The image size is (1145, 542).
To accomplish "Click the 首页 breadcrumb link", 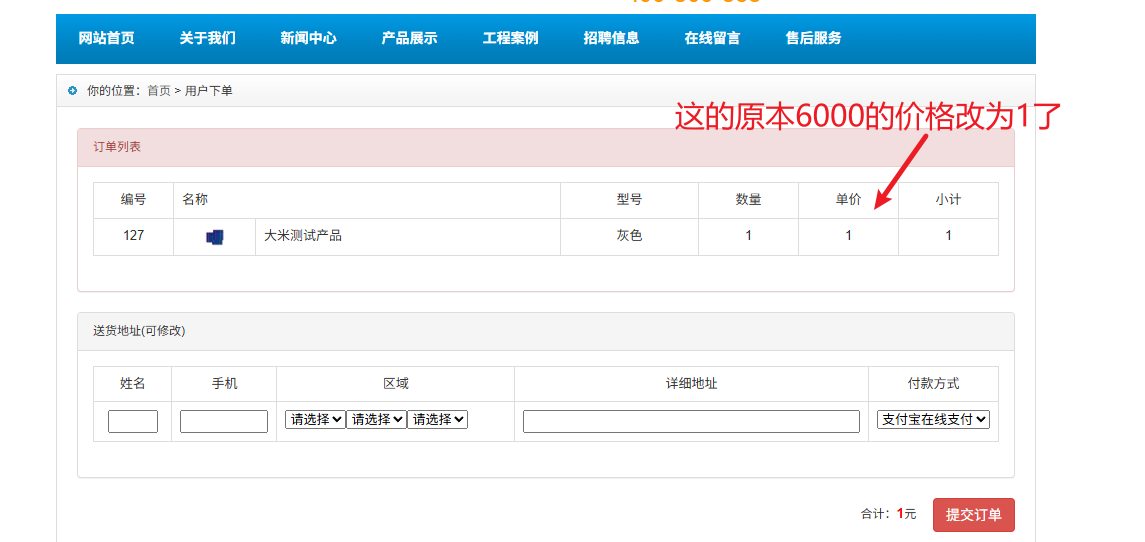I will (159, 91).
